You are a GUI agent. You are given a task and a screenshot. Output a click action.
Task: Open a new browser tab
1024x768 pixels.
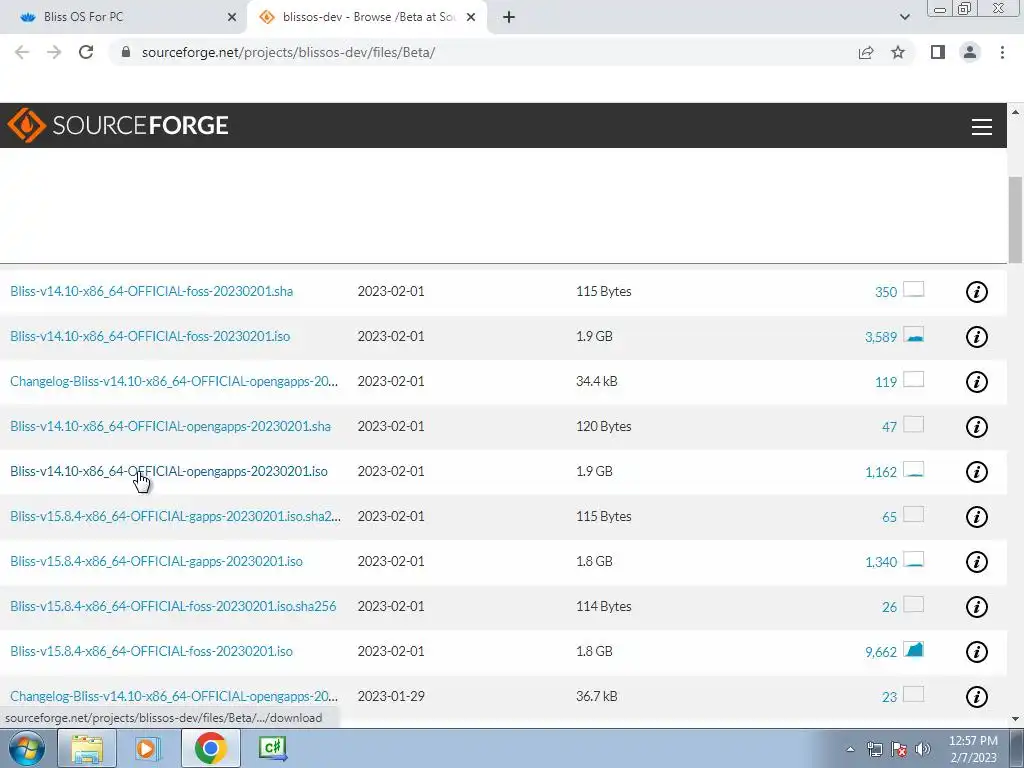click(509, 18)
